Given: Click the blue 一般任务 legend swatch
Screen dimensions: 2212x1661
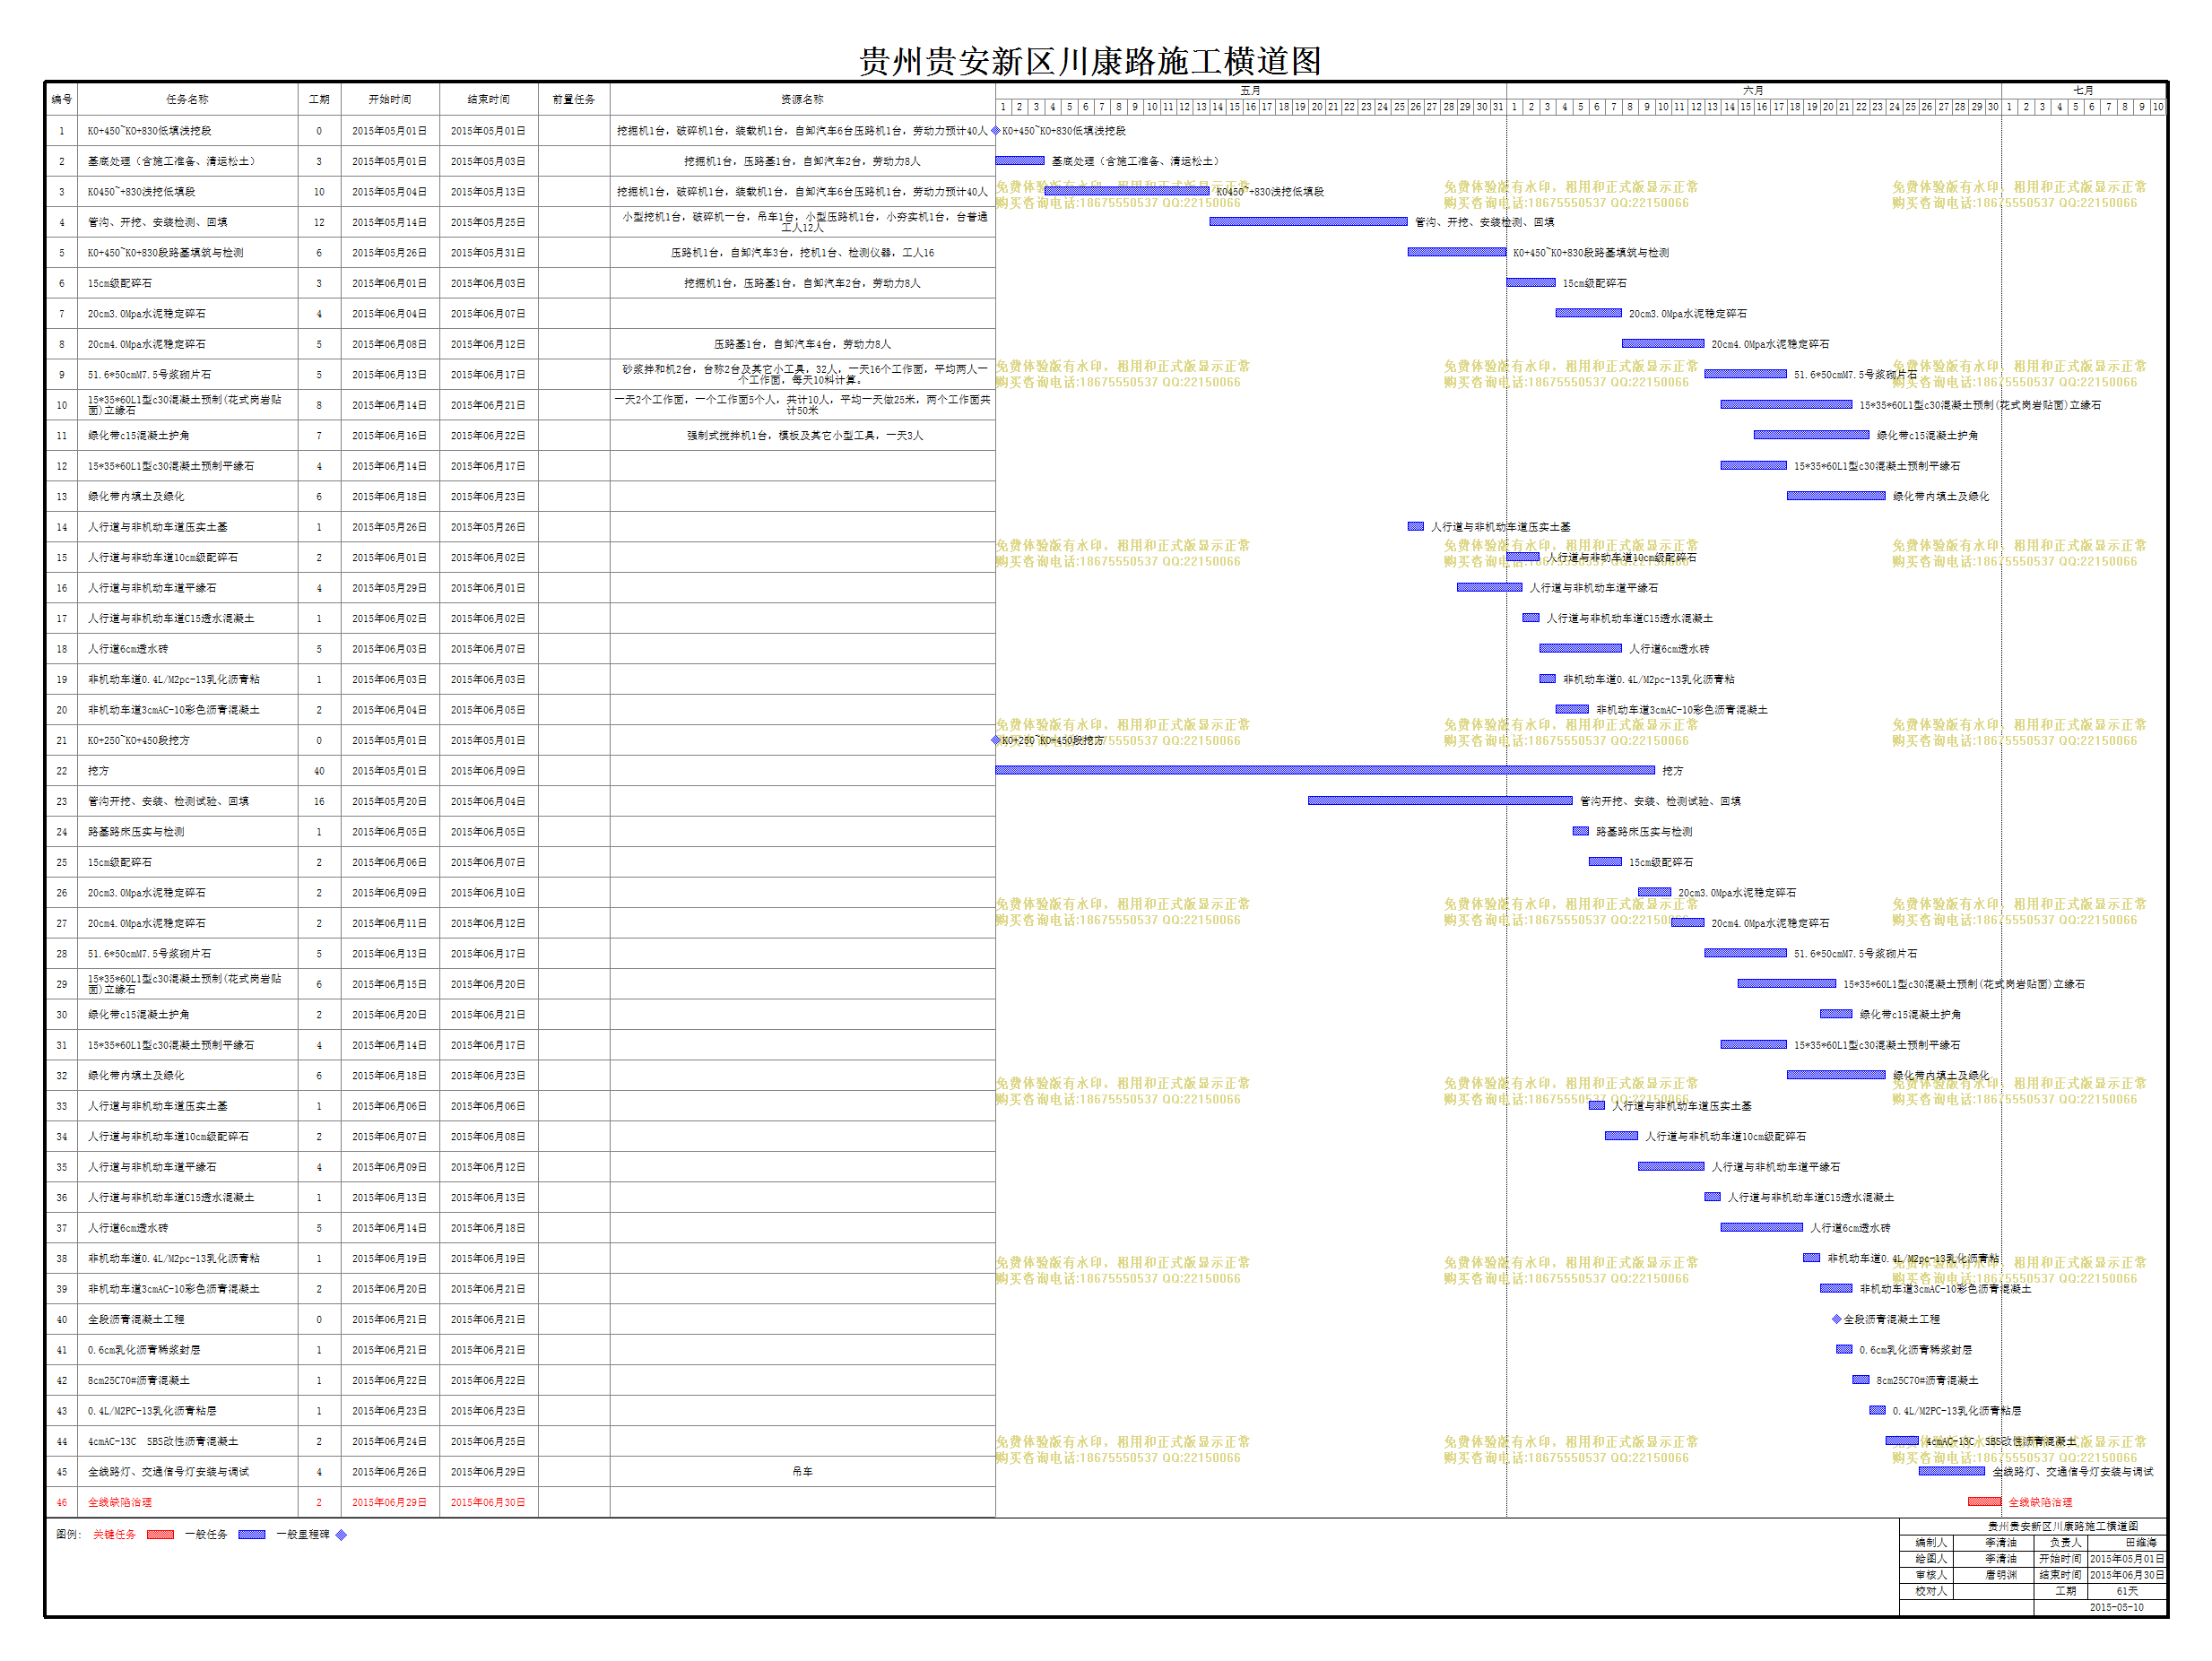Looking at the screenshot, I should [x=252, y=1535].
